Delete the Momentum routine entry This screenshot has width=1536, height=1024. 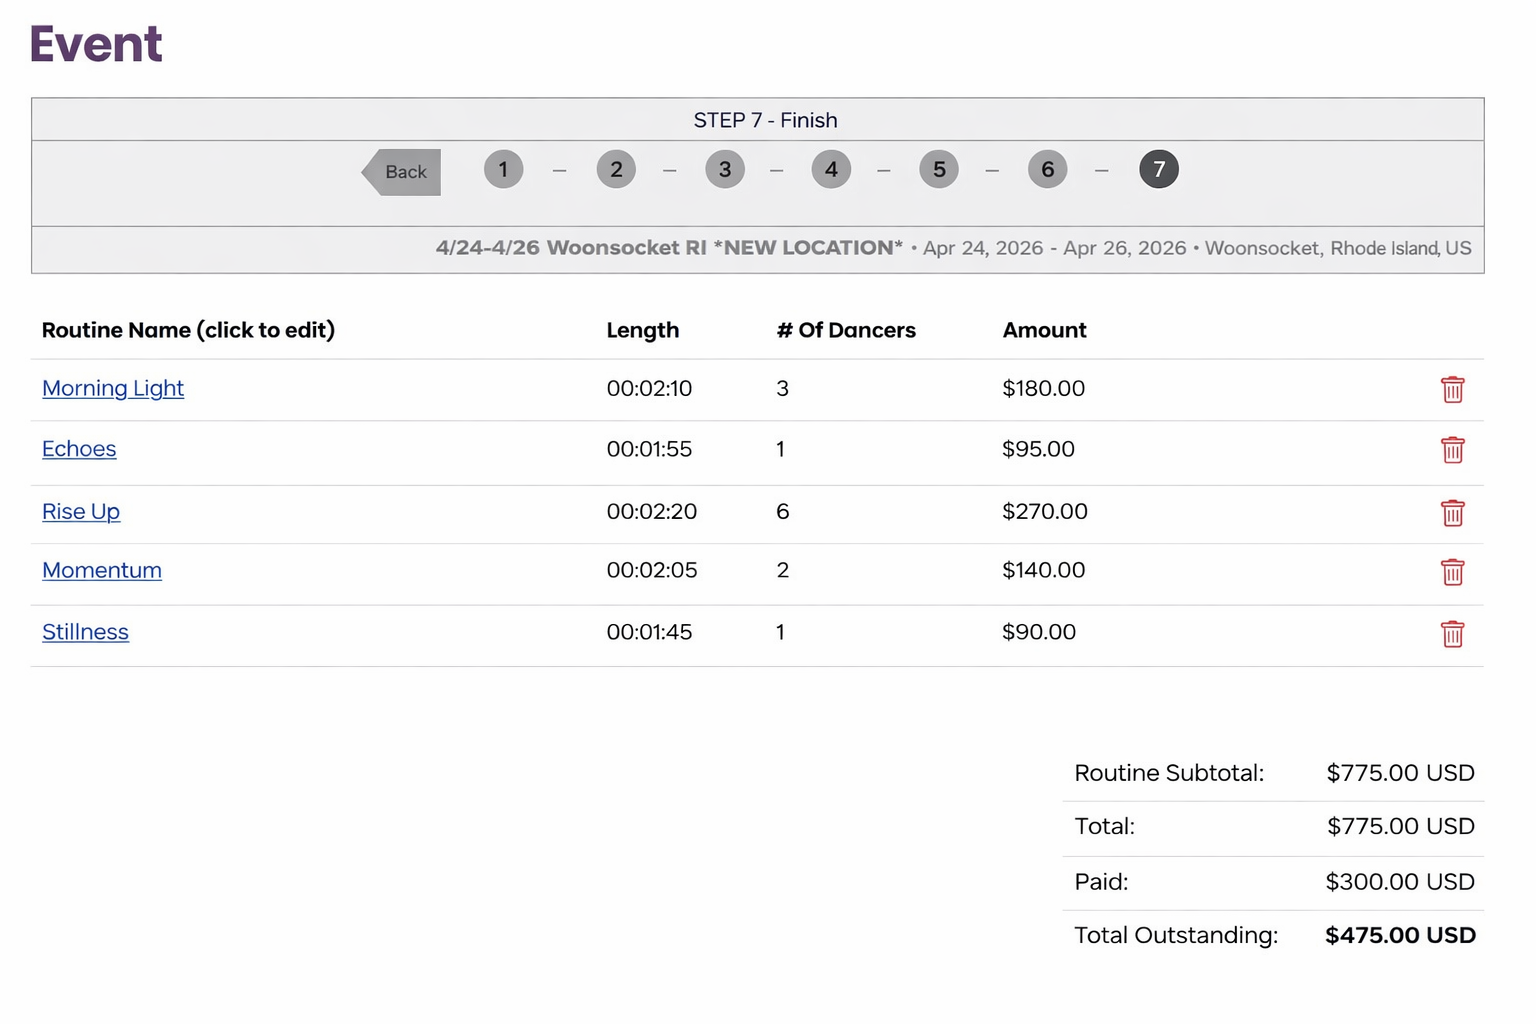[1452, 572]
